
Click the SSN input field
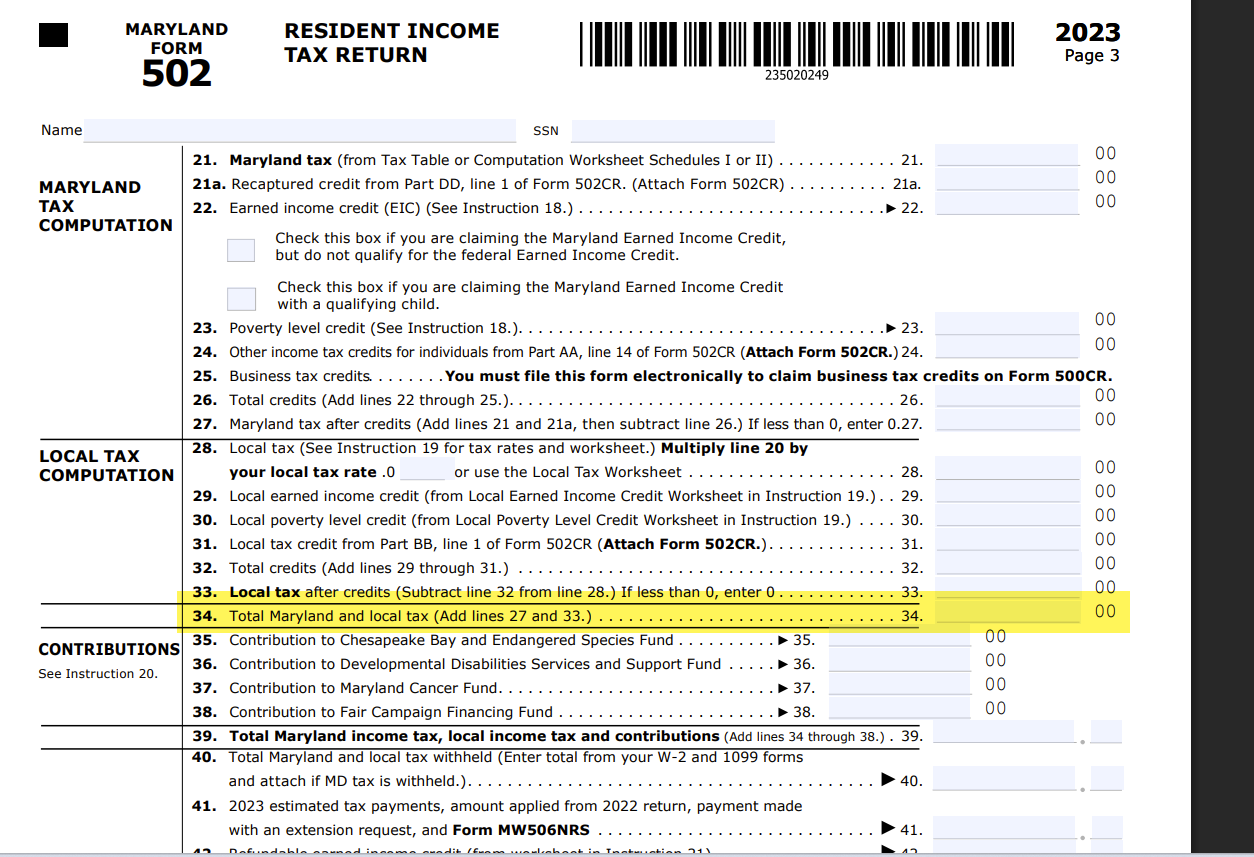(x=673, y=131)
